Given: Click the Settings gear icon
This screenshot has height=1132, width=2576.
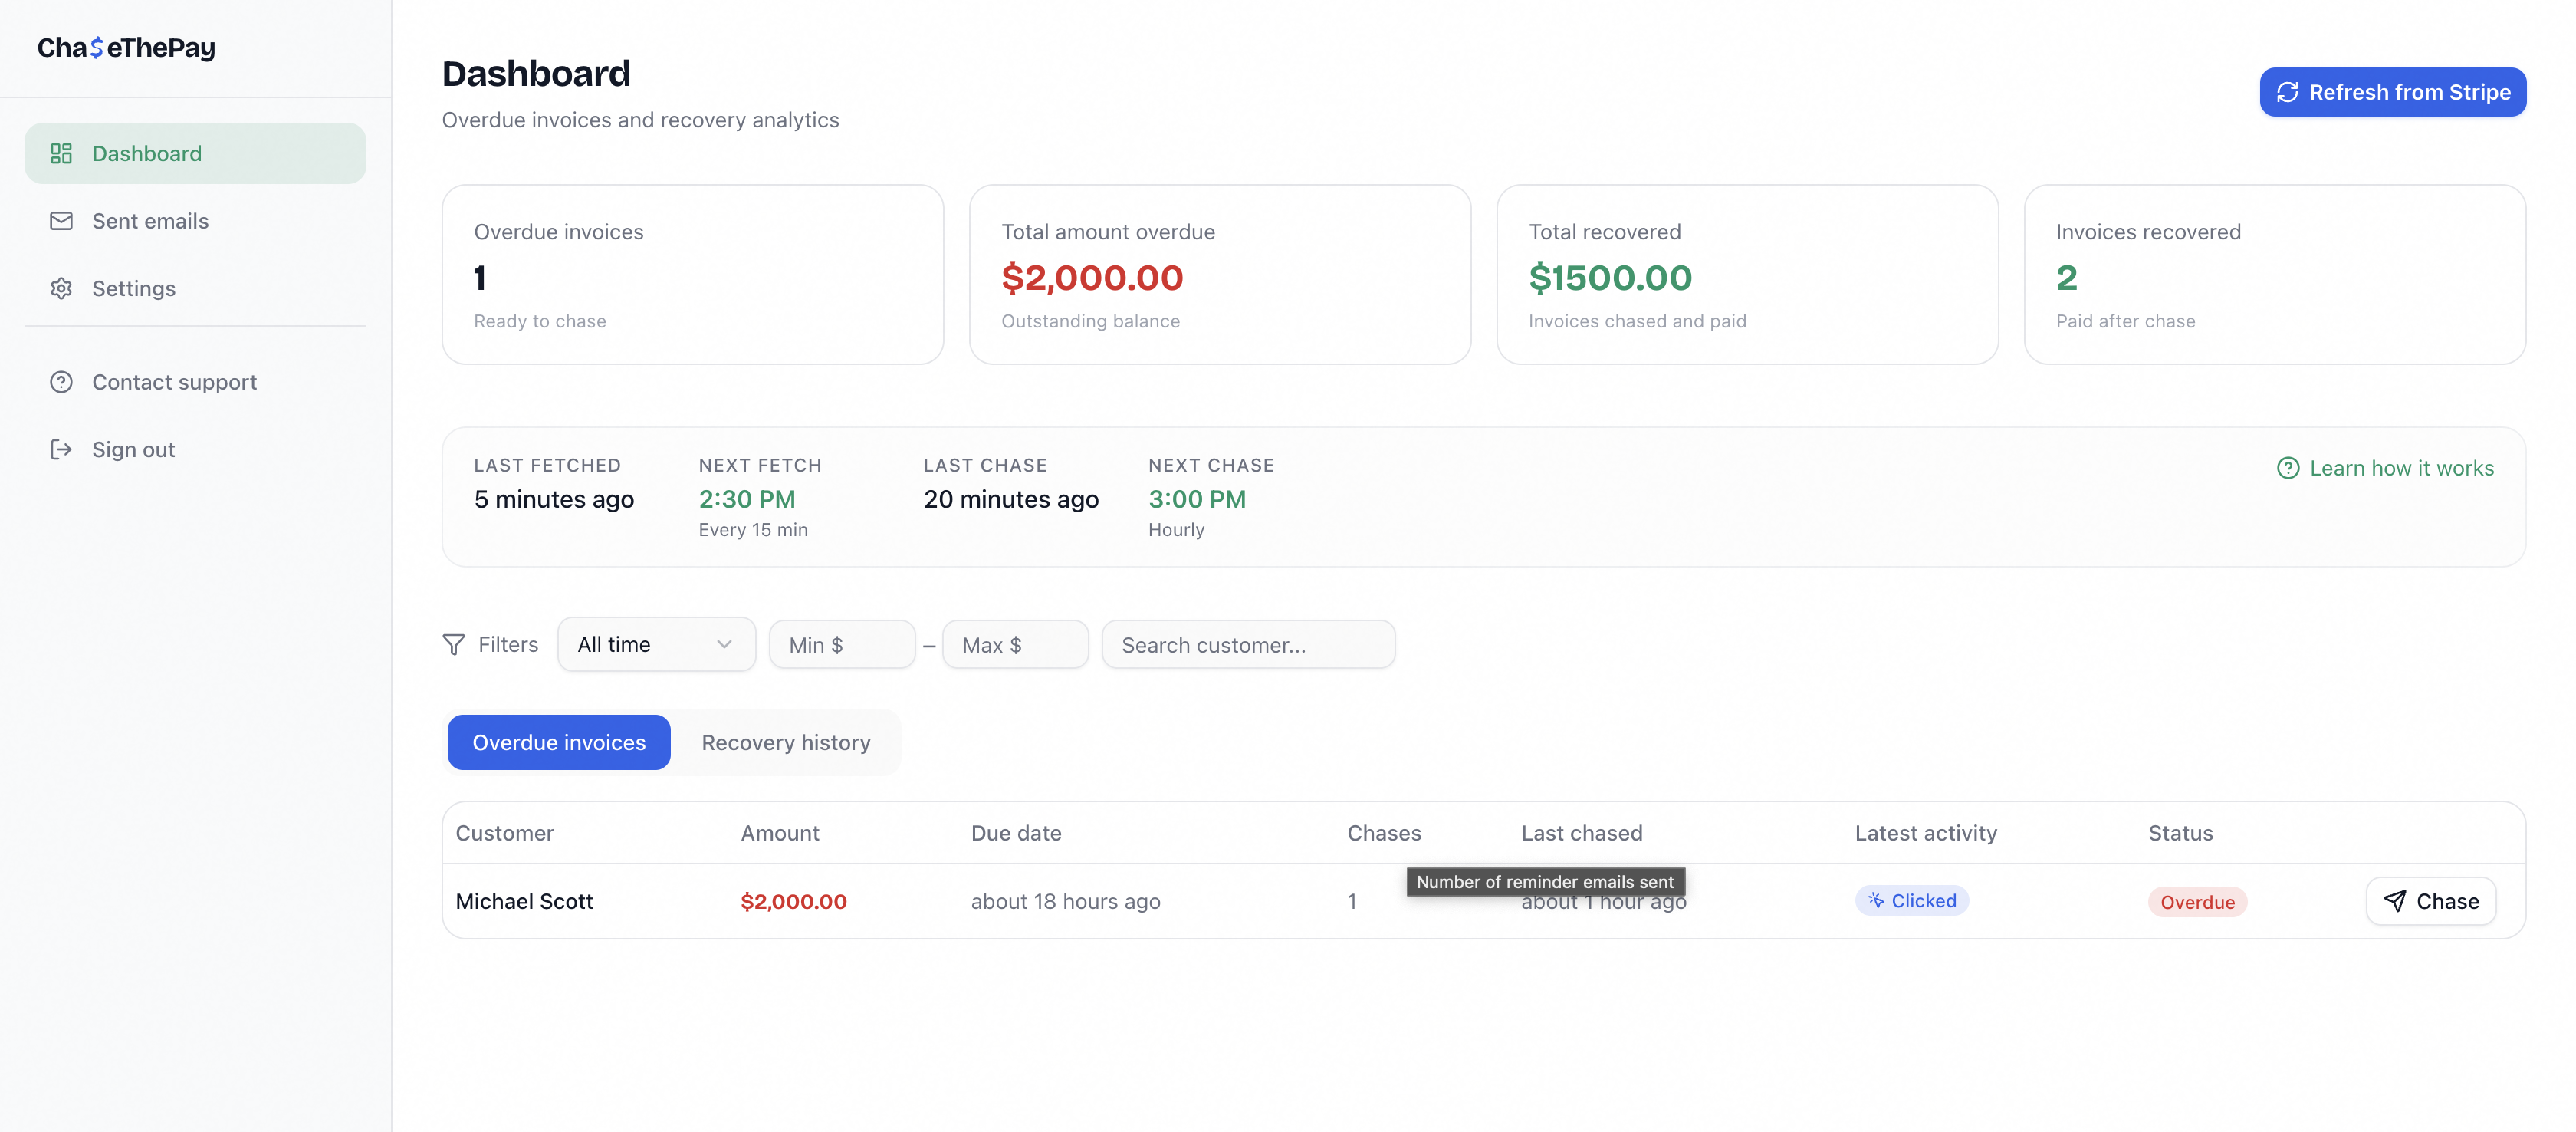Looking at the screenshot, I should click(61, 288).
